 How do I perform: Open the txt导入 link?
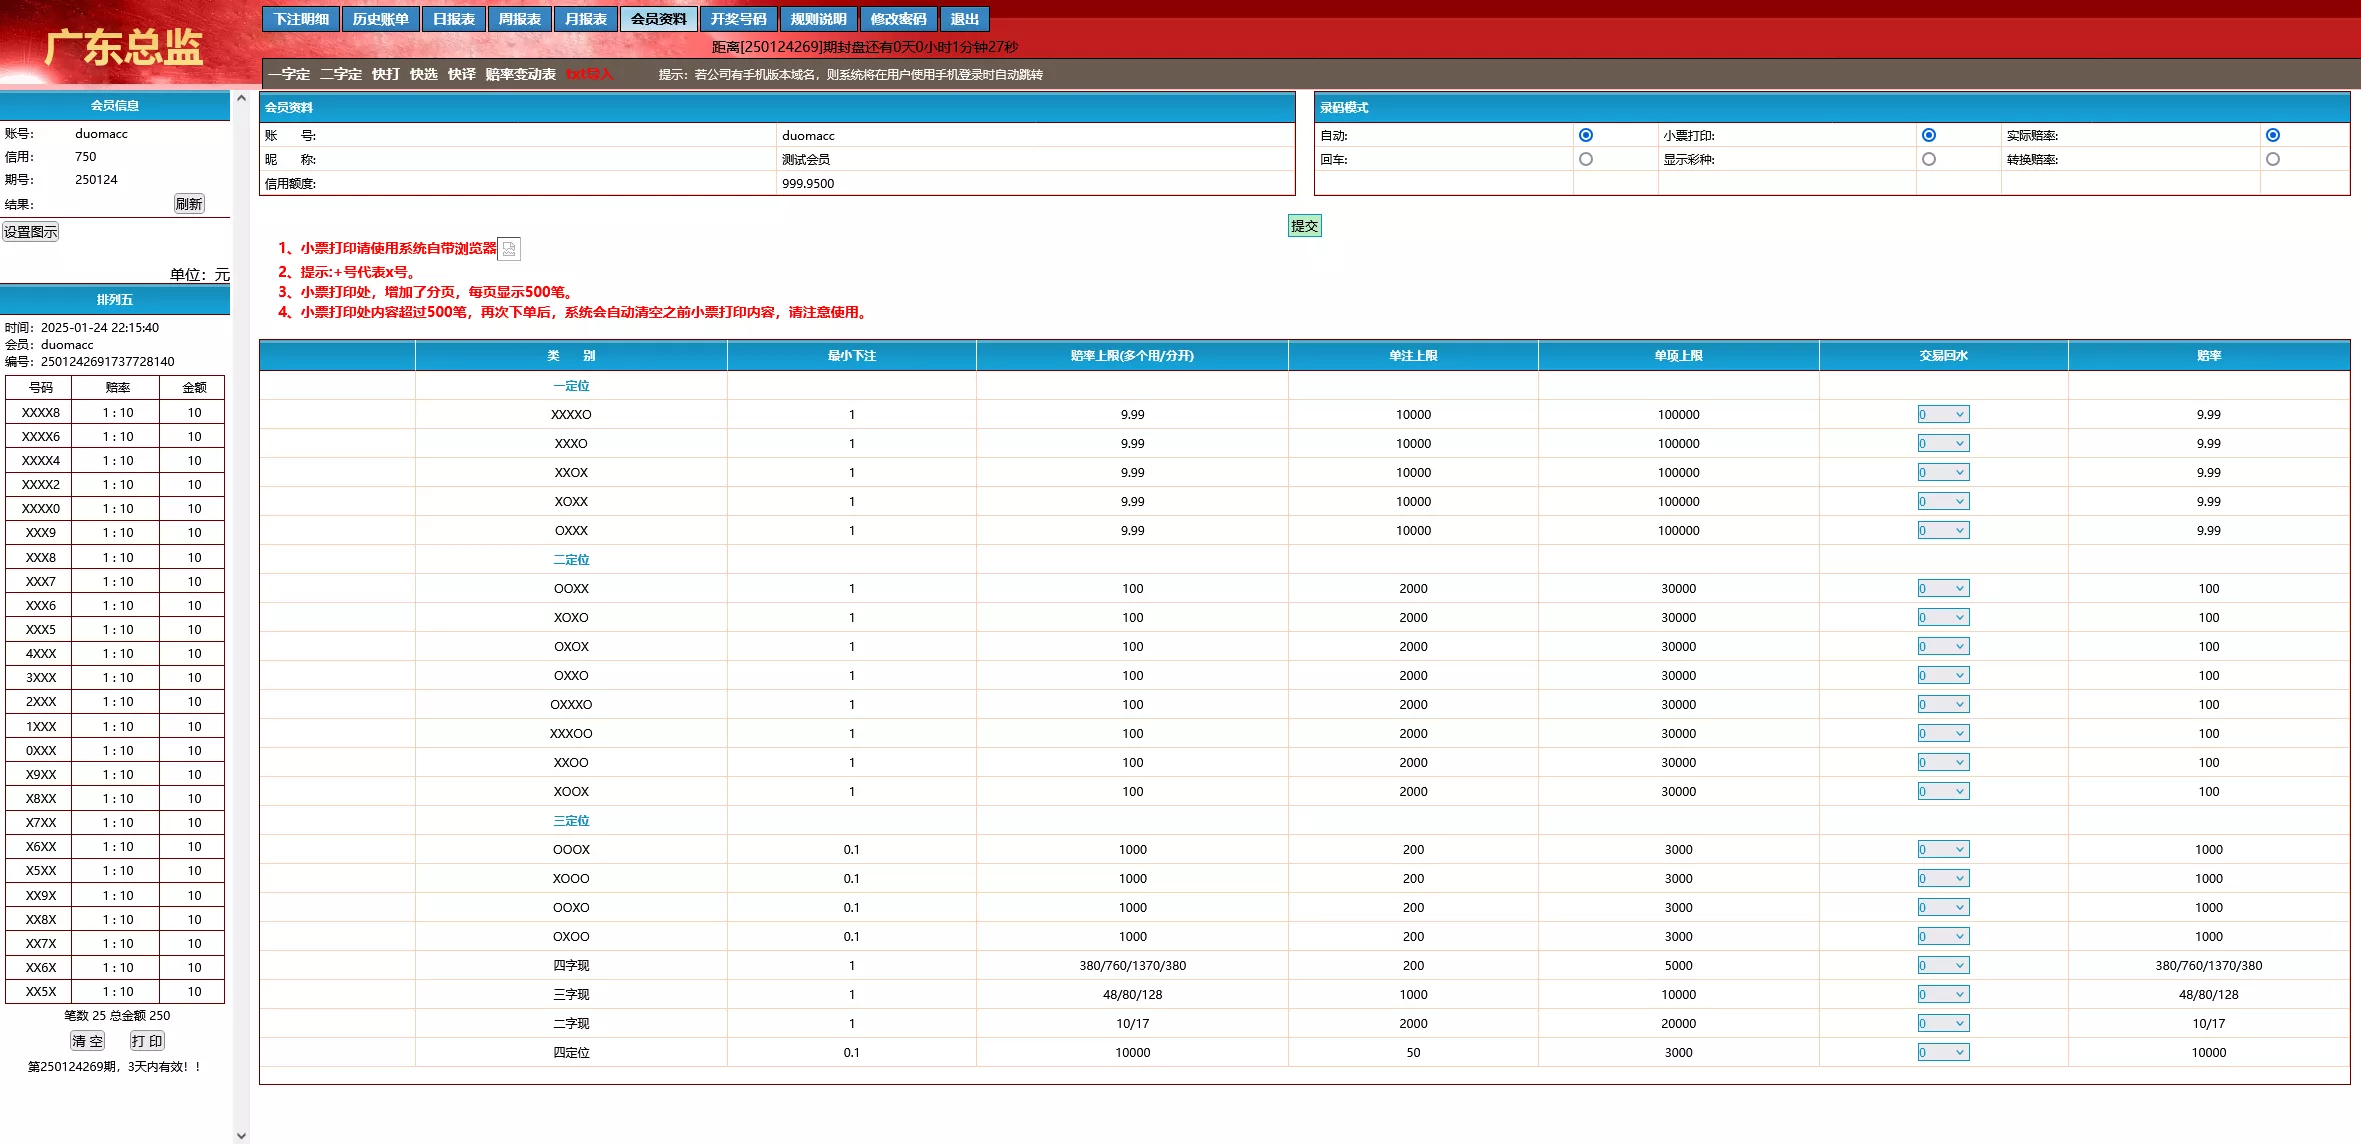[589, 74]
